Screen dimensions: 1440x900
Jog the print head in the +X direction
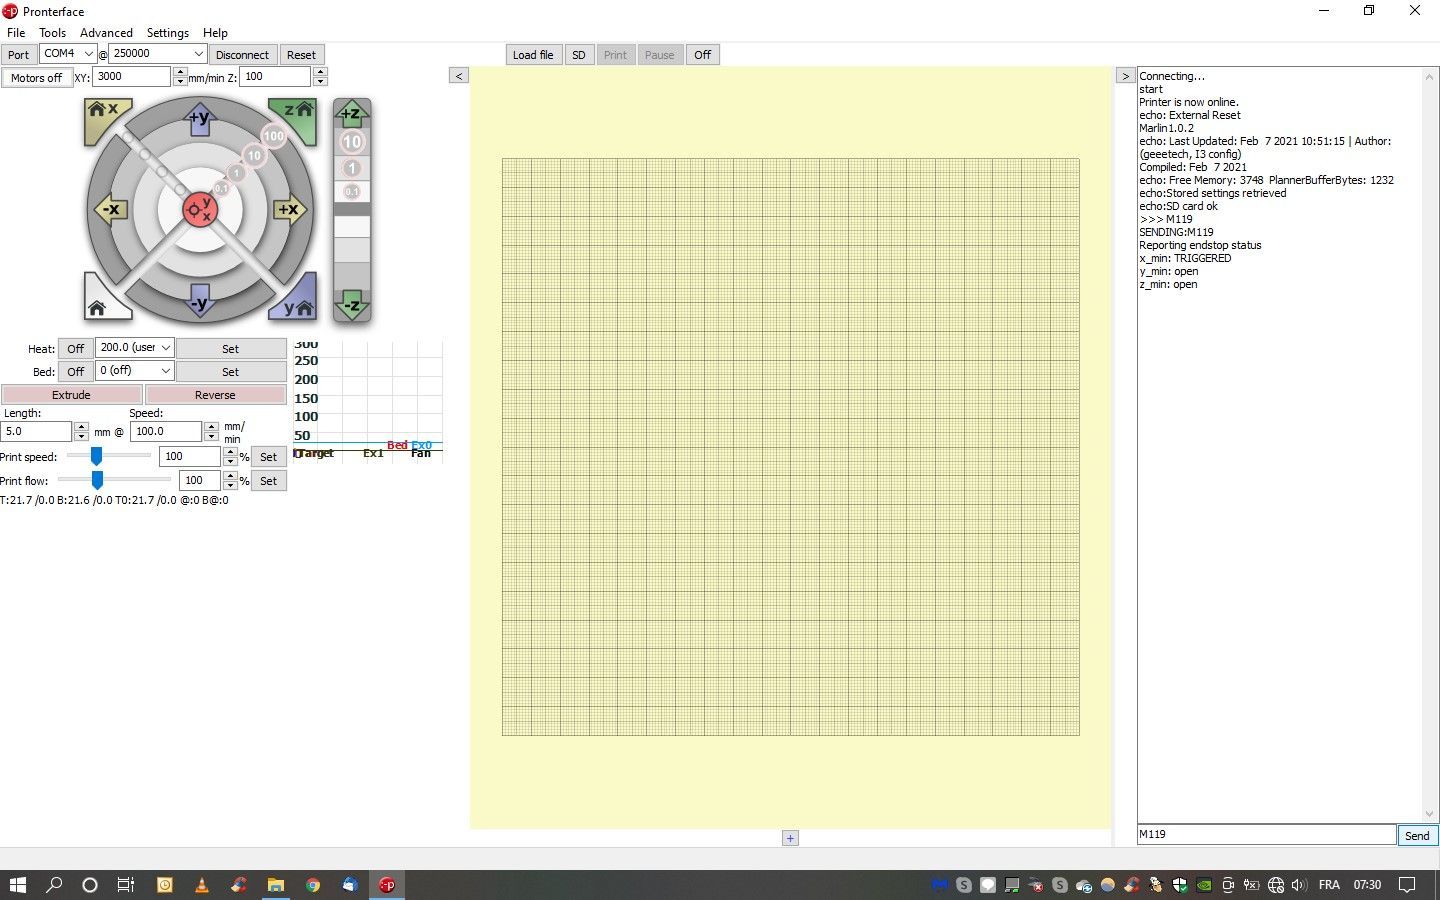click(289, 210)
